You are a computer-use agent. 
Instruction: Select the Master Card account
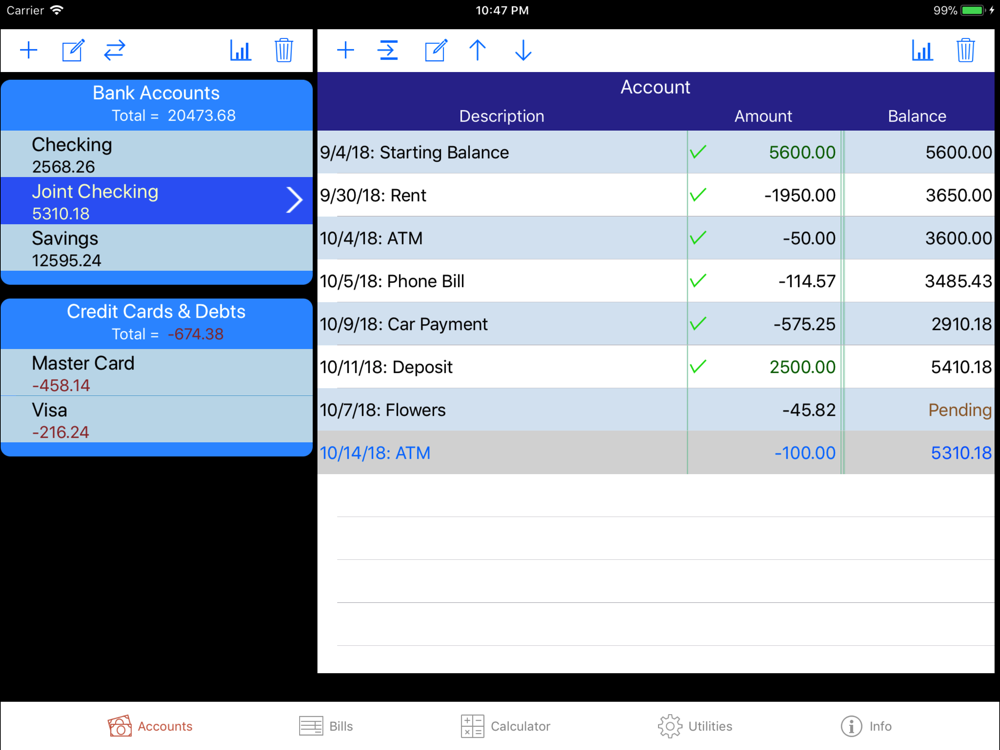click(x=157, y=373)
